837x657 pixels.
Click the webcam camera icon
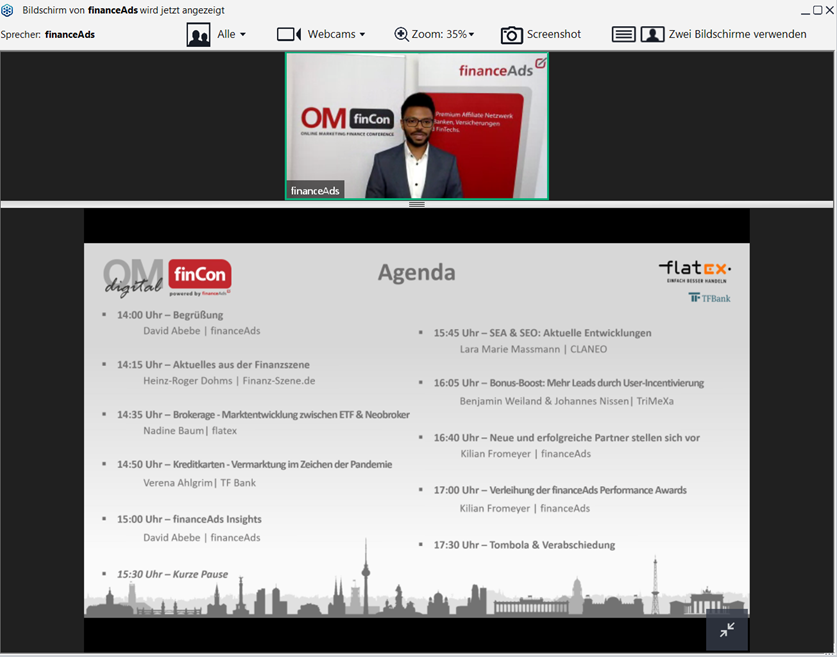(289, 34)
